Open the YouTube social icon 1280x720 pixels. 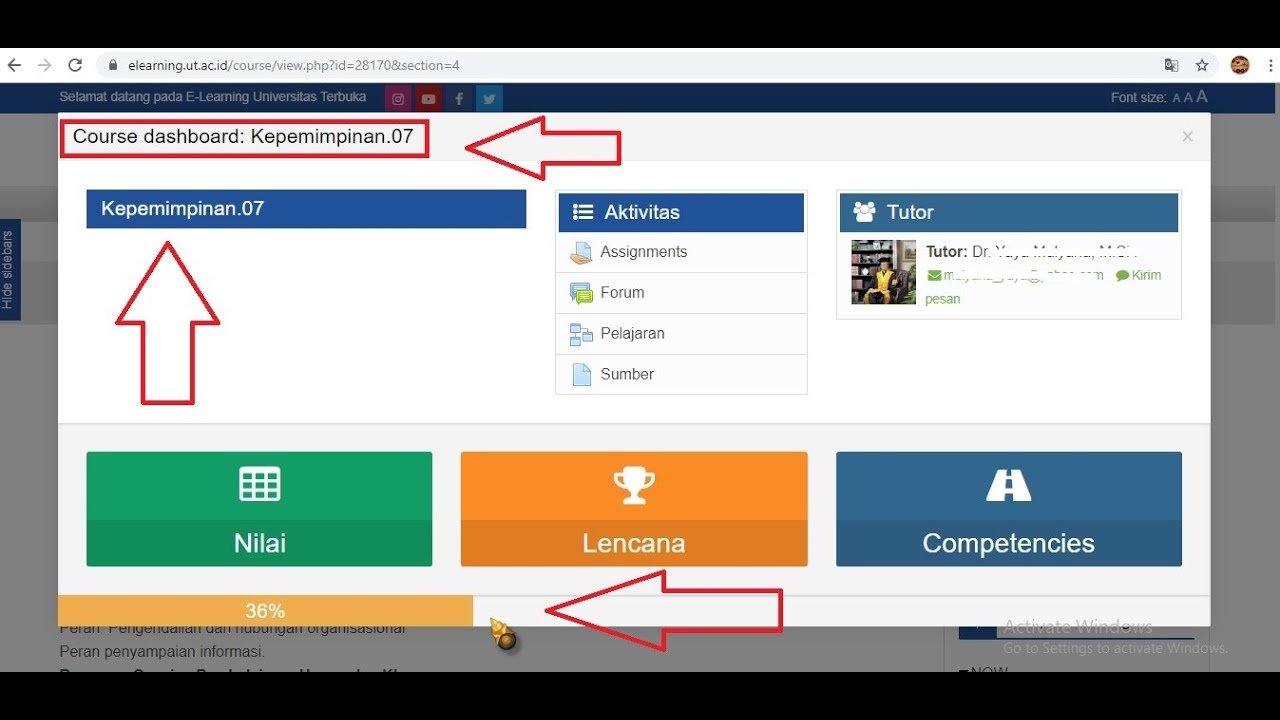click(x=428, y=98)
